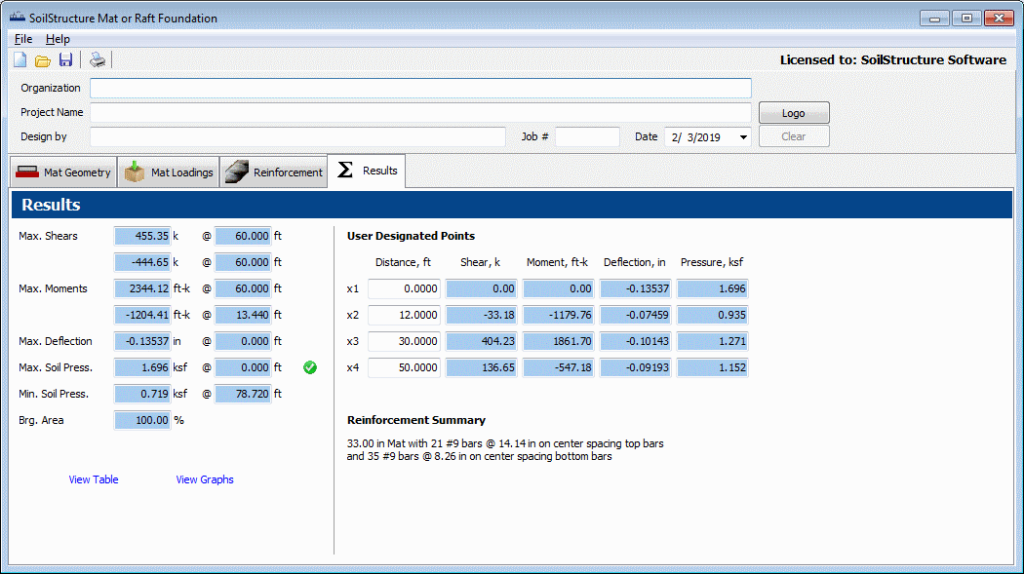Click the Brg. Area value 100.00
This screenshot has width=1024, height=574.
142,420
